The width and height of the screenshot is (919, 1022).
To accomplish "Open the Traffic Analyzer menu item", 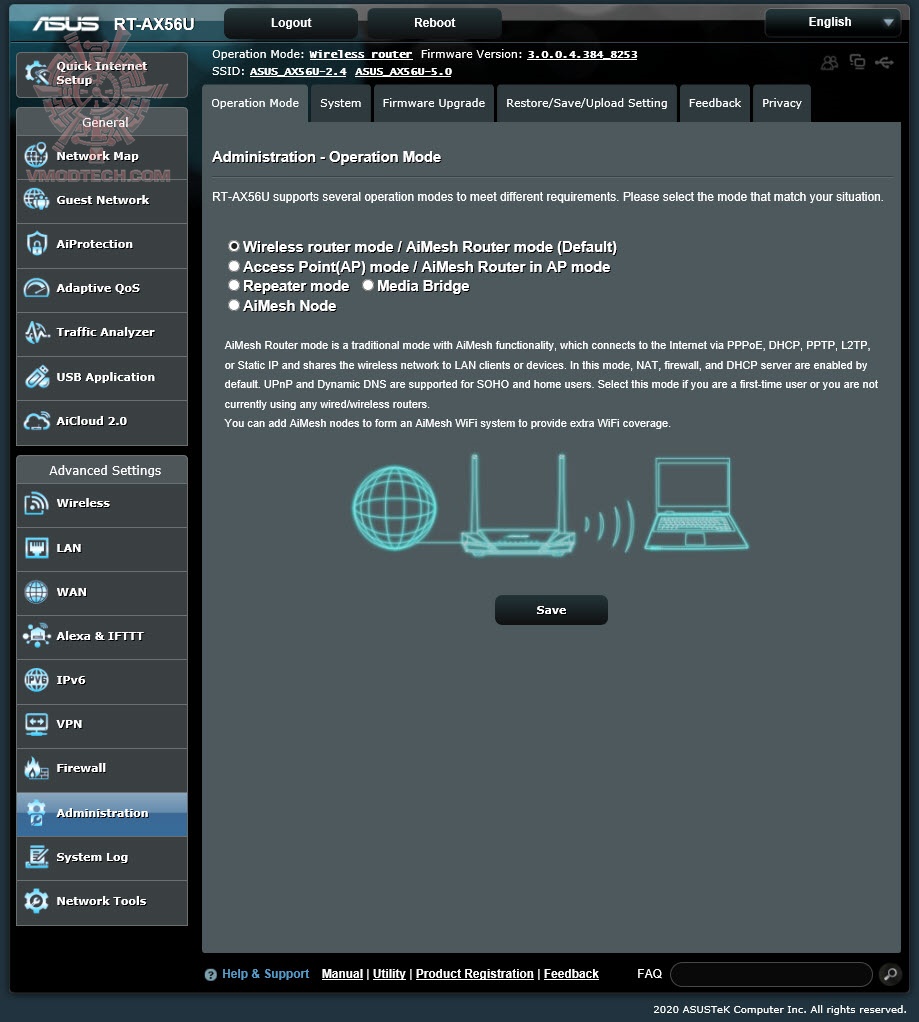I will [102, 333].
